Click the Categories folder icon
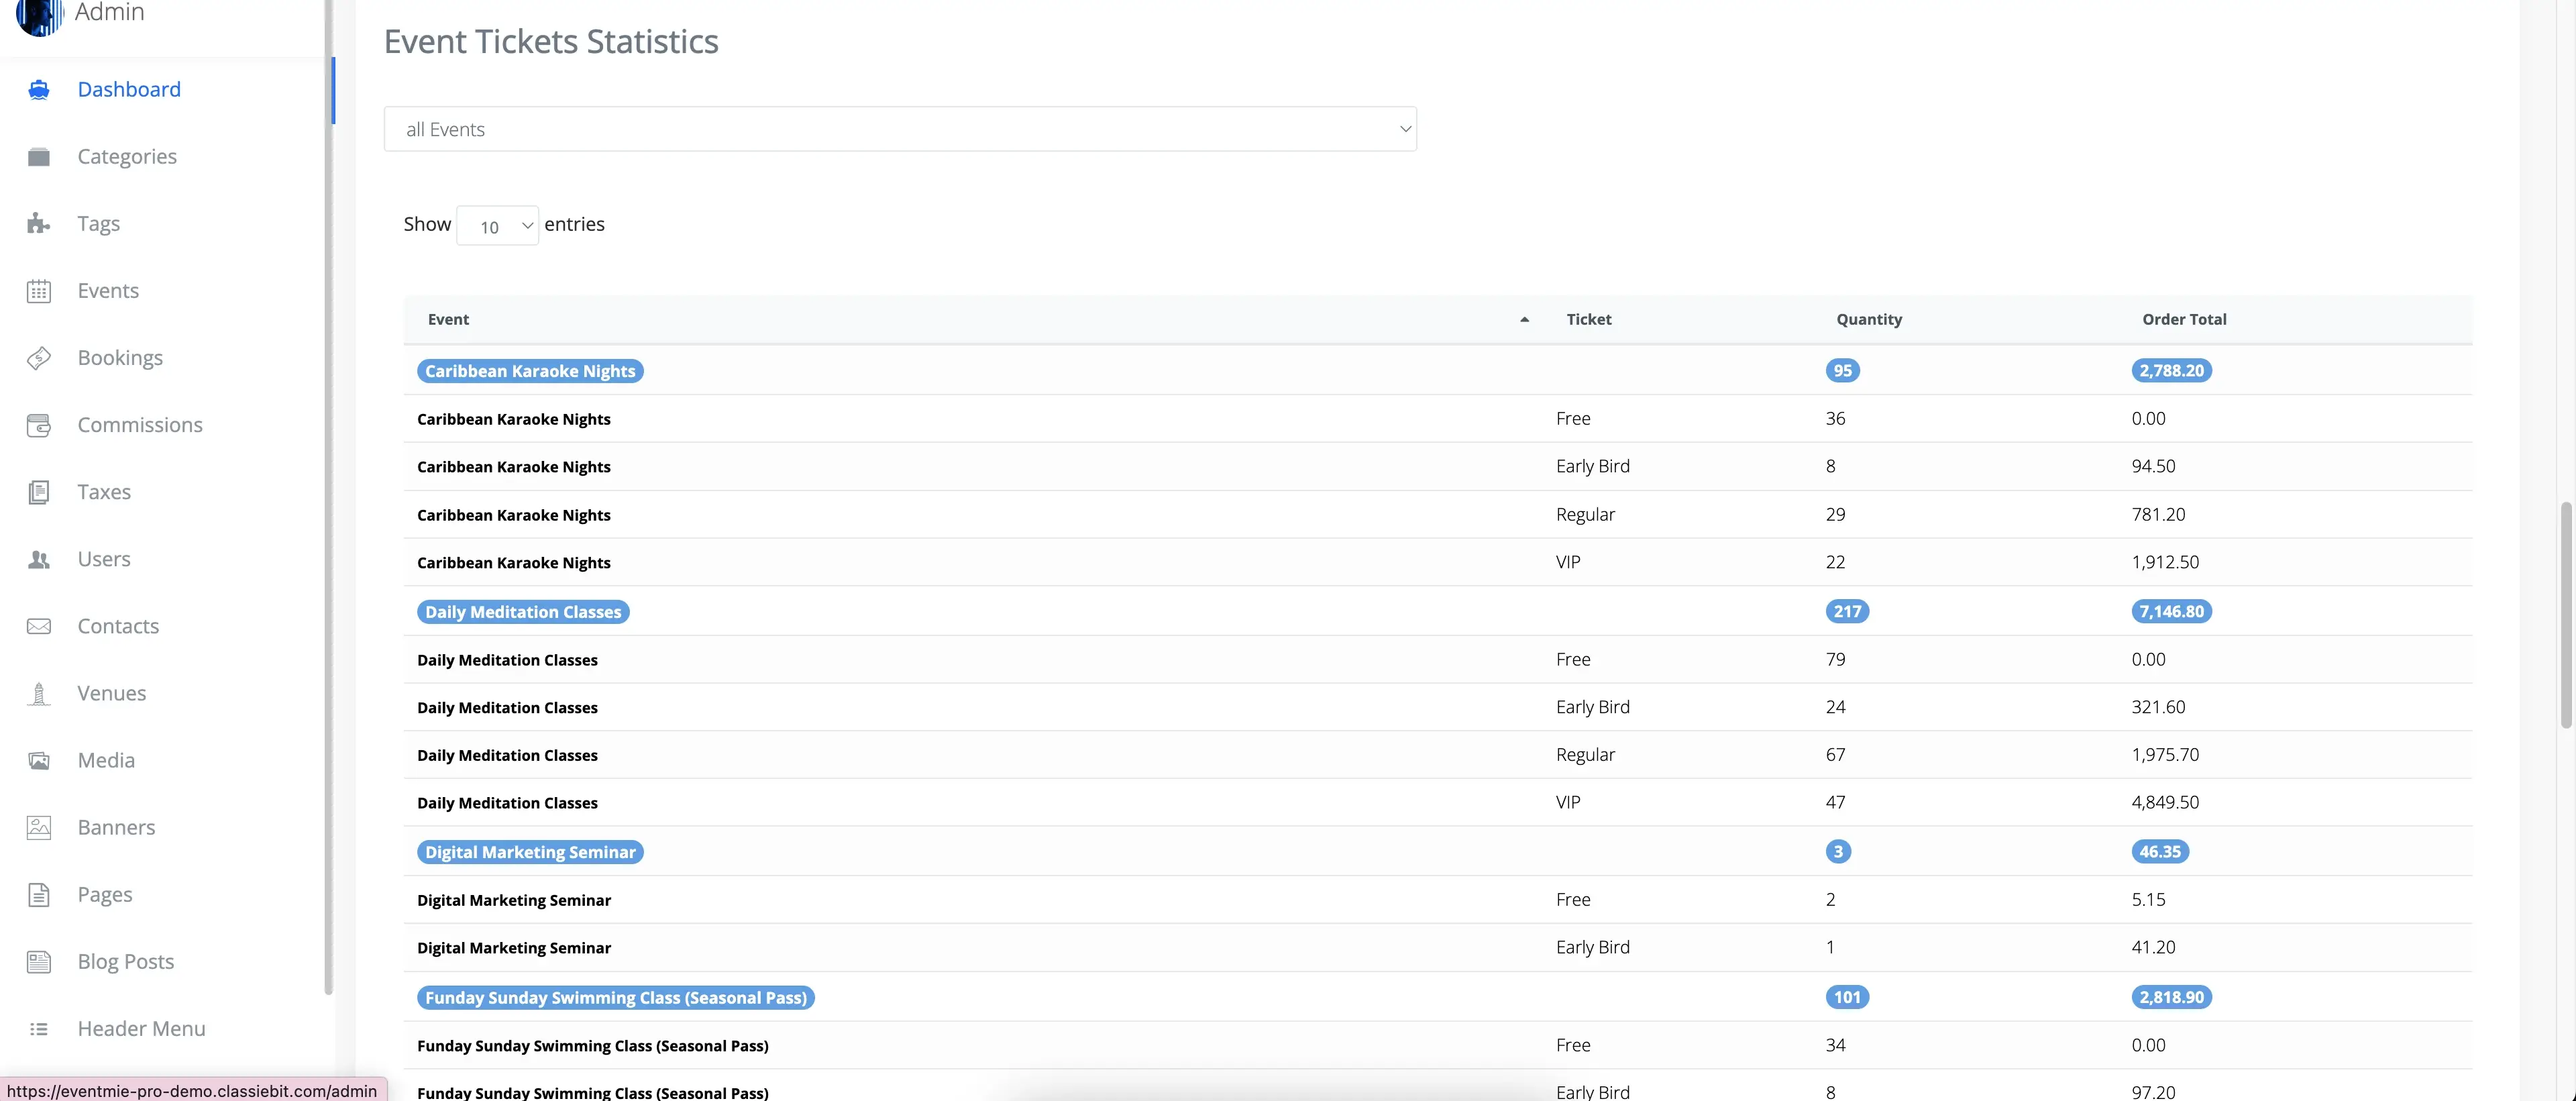Image resolution: width=2576 pixels, height=1101 pixels. pos(39,157)
